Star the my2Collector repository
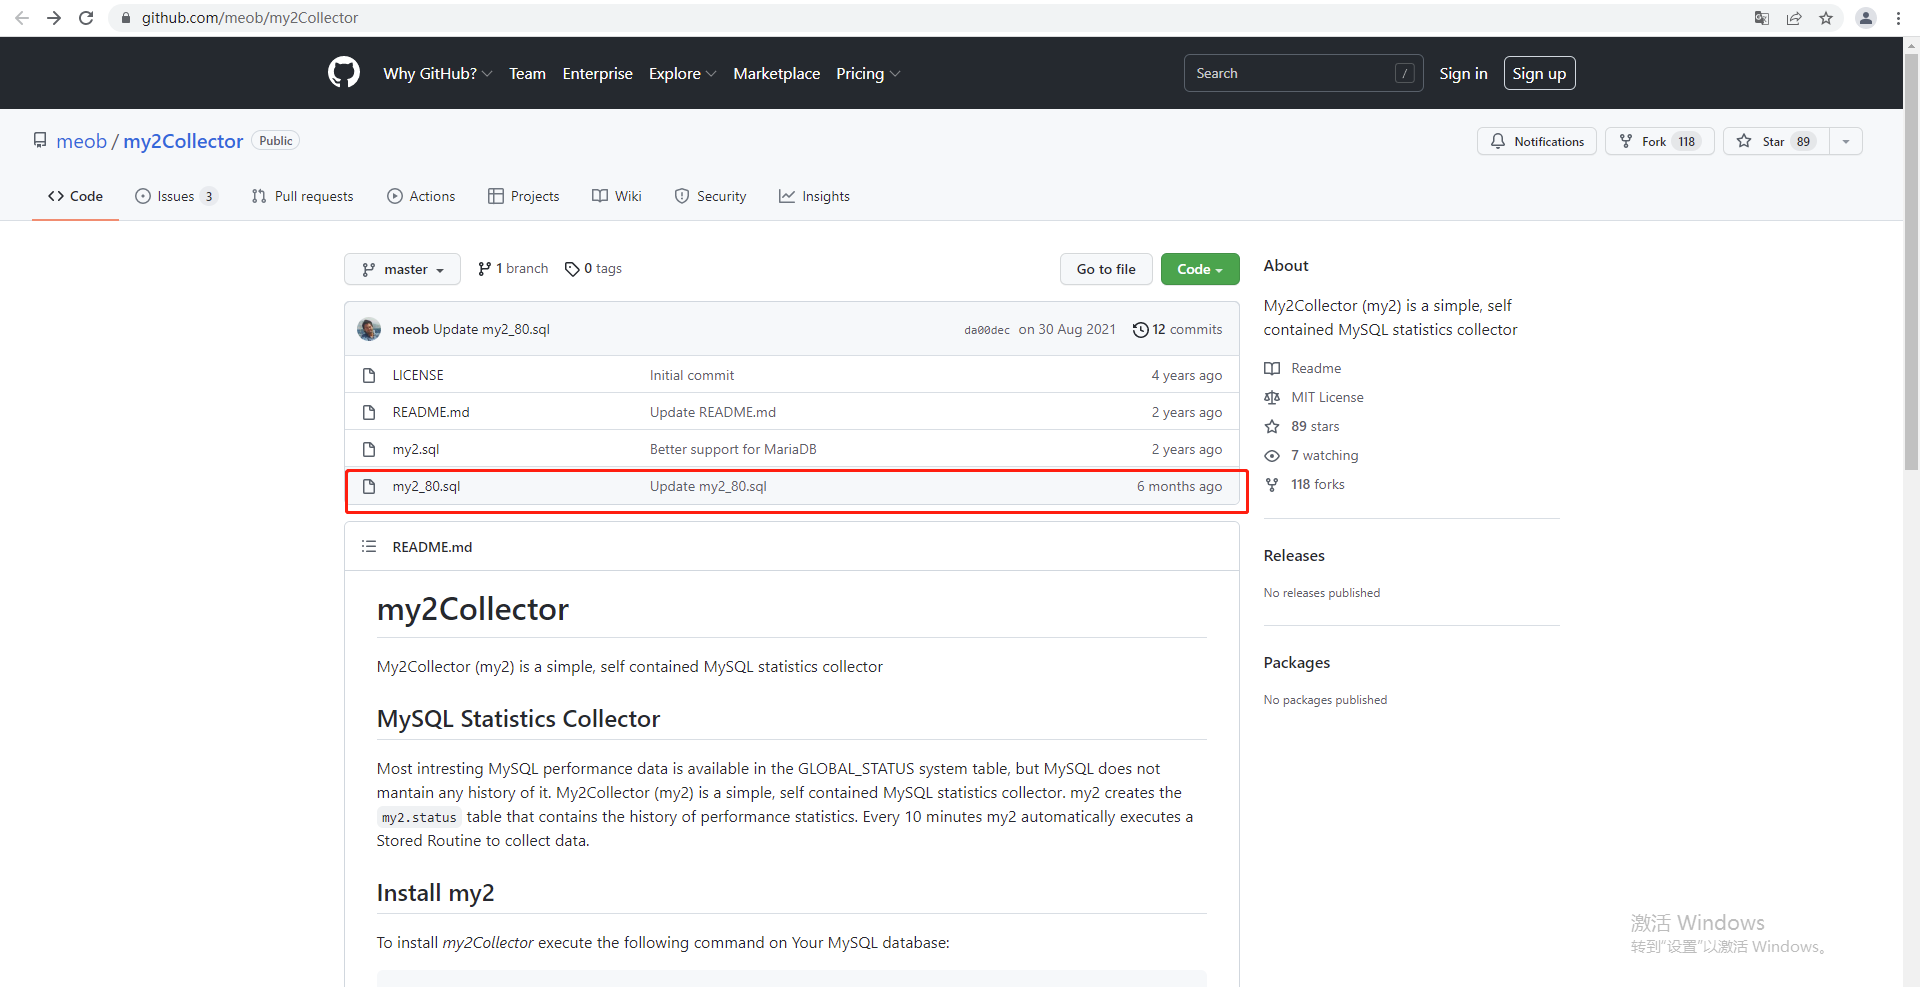Screen dimensions: 1920x987 pyautogui.click(x=1775, y=141)
